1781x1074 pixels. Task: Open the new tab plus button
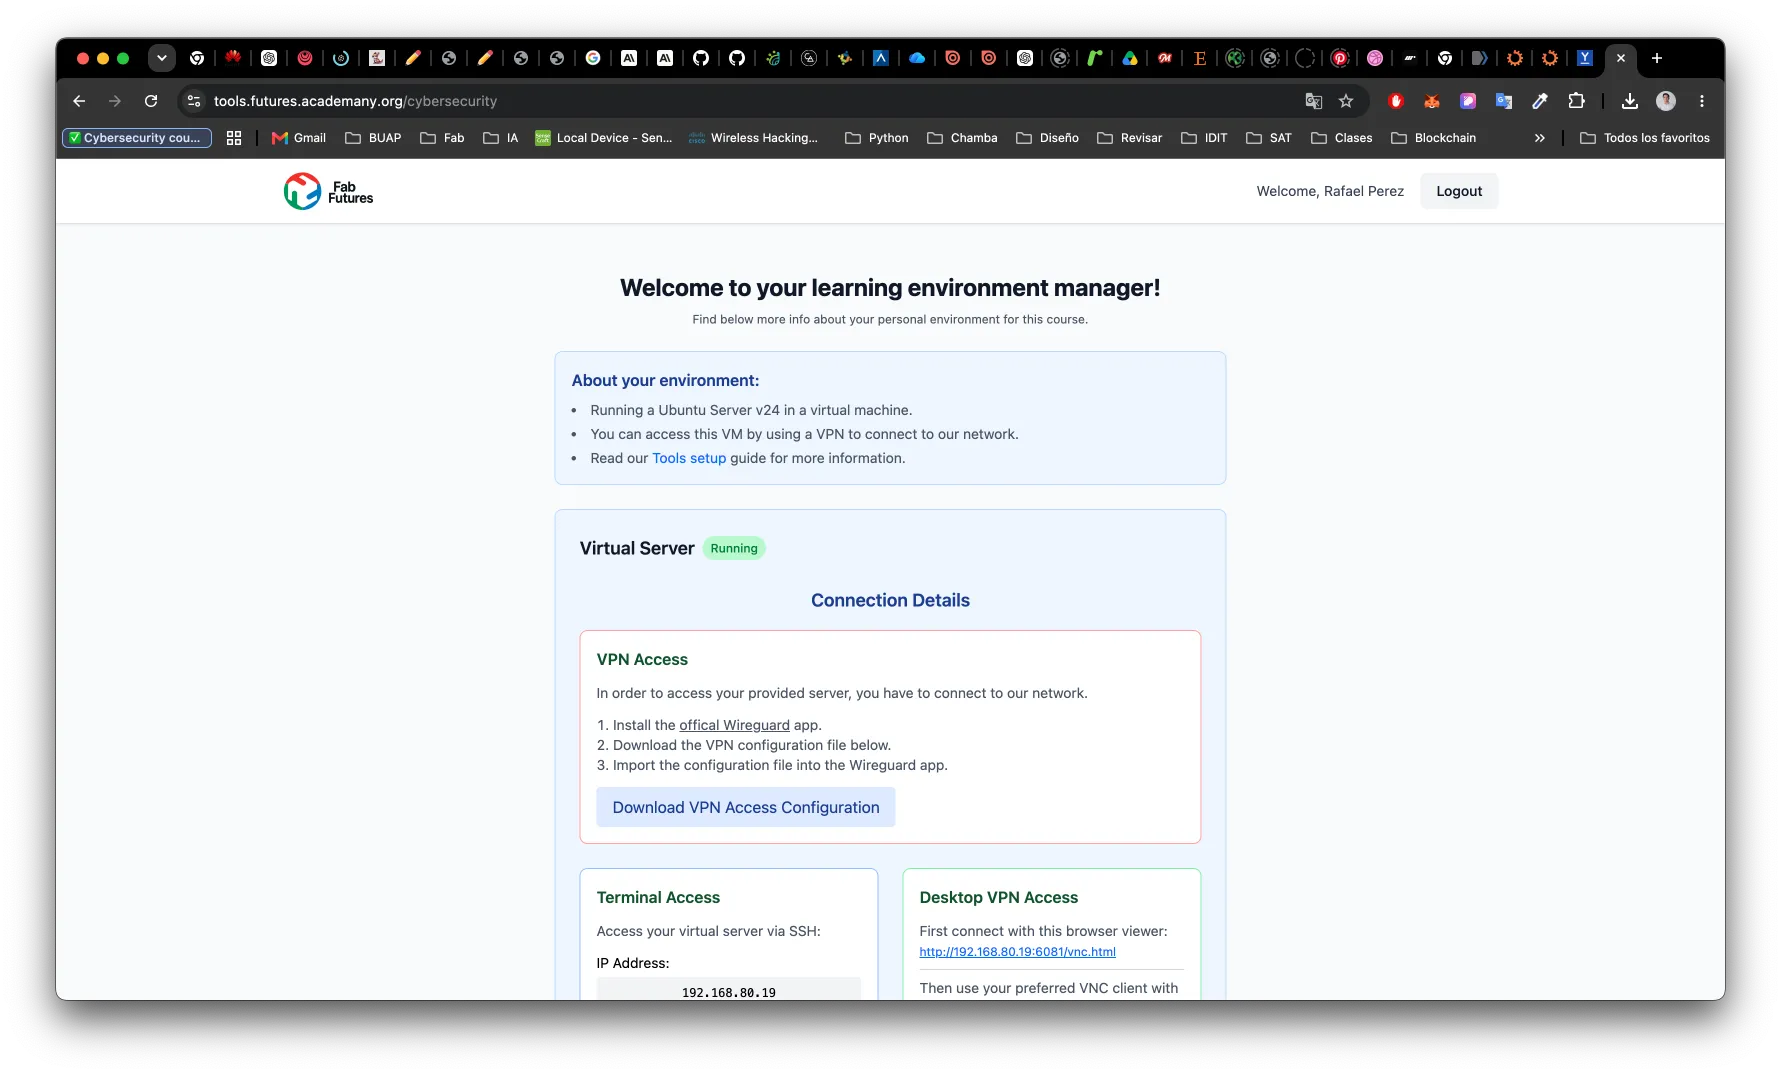tap(1657, 58)
